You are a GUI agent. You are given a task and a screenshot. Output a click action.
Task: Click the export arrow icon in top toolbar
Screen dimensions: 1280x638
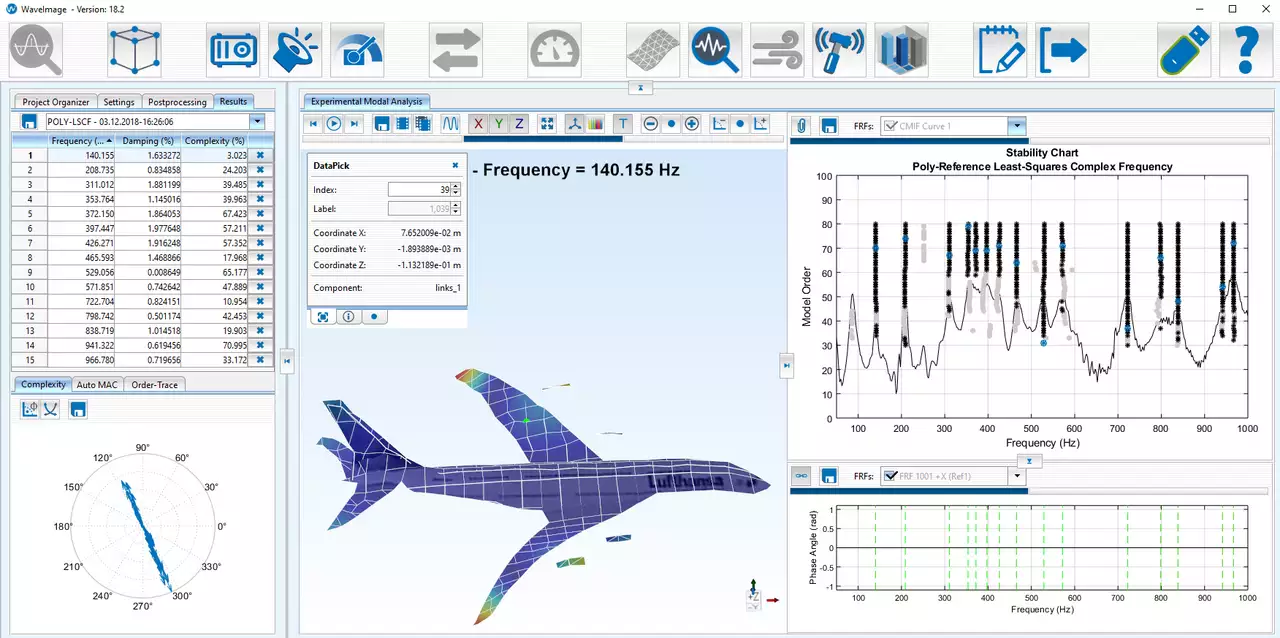click(1063, 49)
